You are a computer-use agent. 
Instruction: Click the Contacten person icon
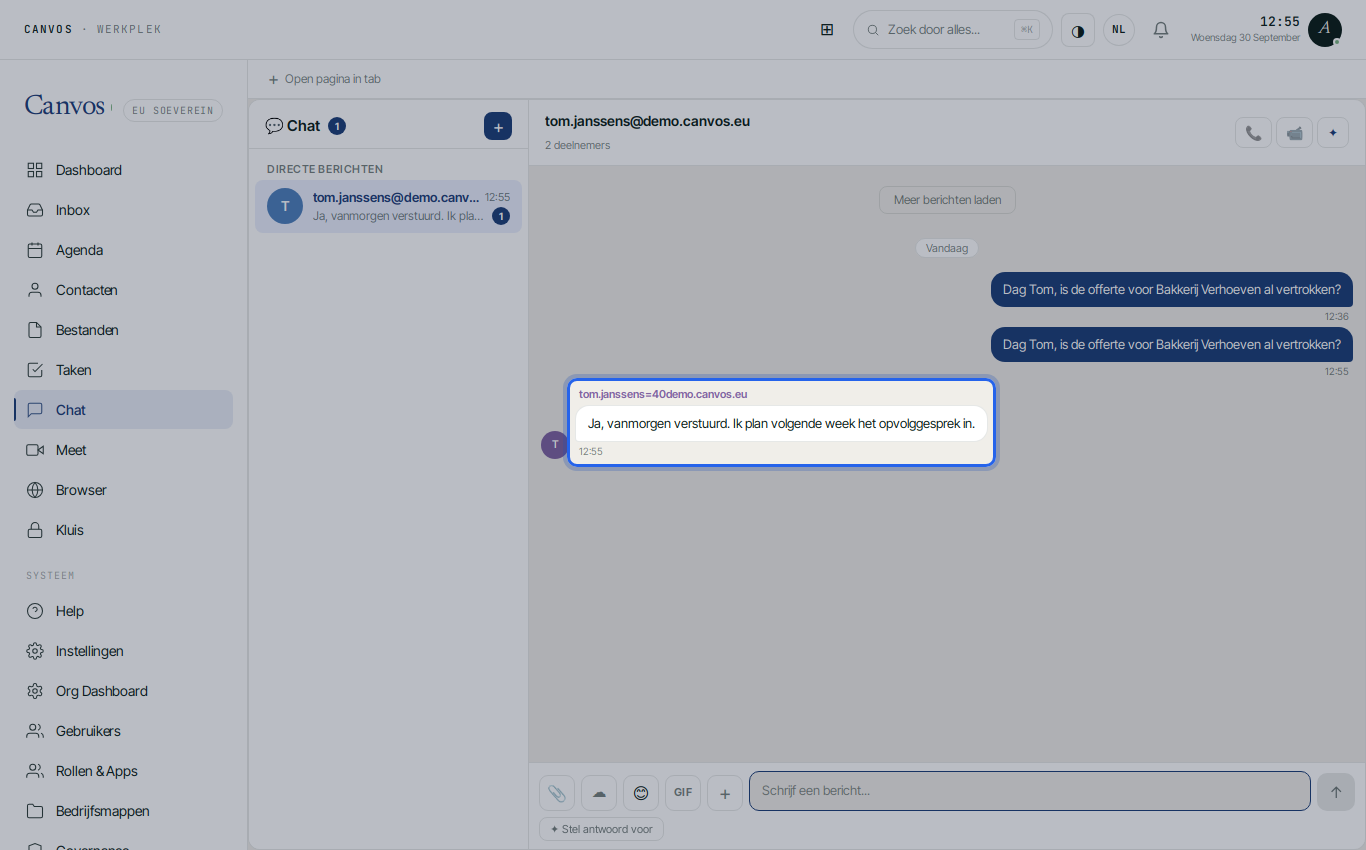(35, 290)
